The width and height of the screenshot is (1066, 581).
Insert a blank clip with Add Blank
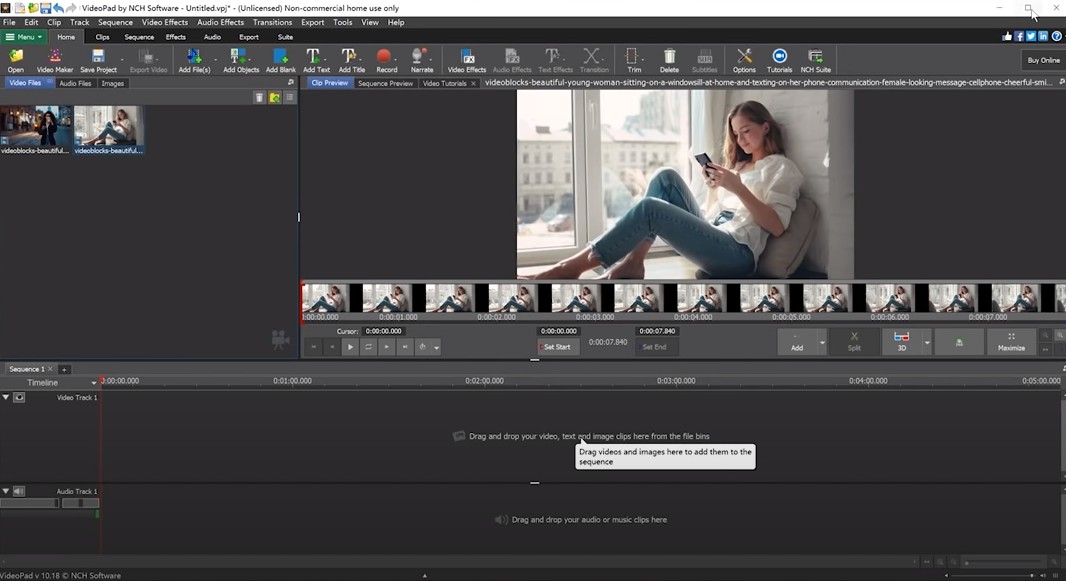click(281, 60)
